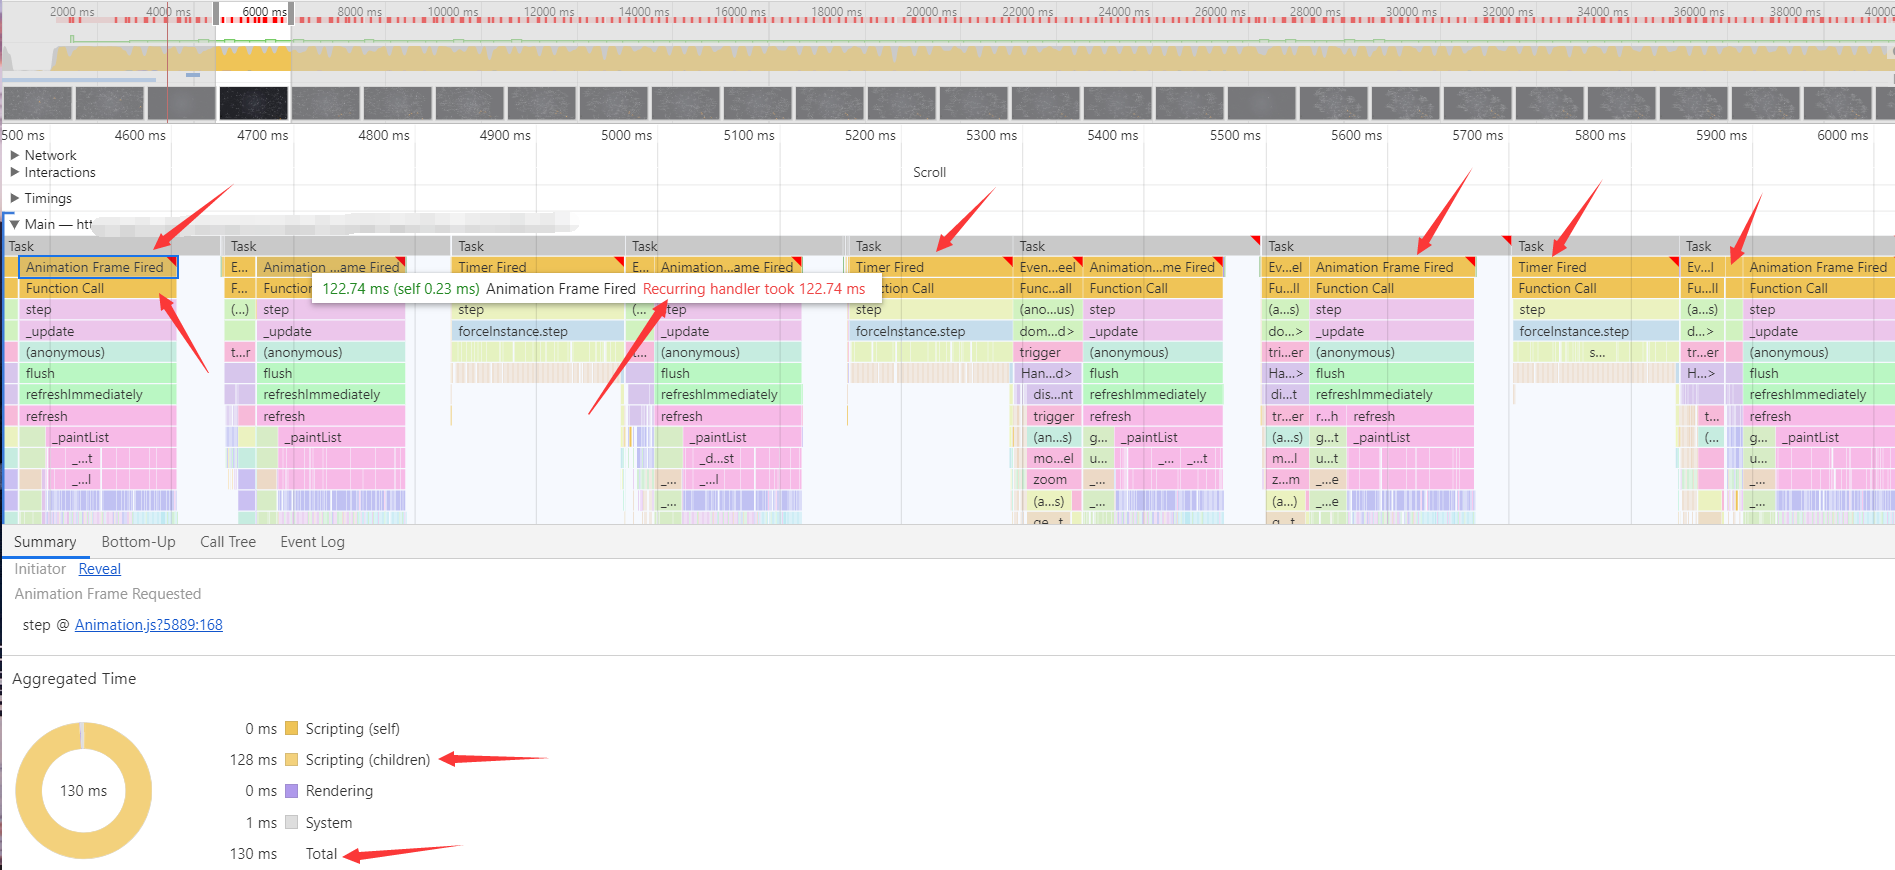This screenshot has height=870, width=1895.
Task: Click the Scripting (self) color swatch
Action: (x=292, y=728)
